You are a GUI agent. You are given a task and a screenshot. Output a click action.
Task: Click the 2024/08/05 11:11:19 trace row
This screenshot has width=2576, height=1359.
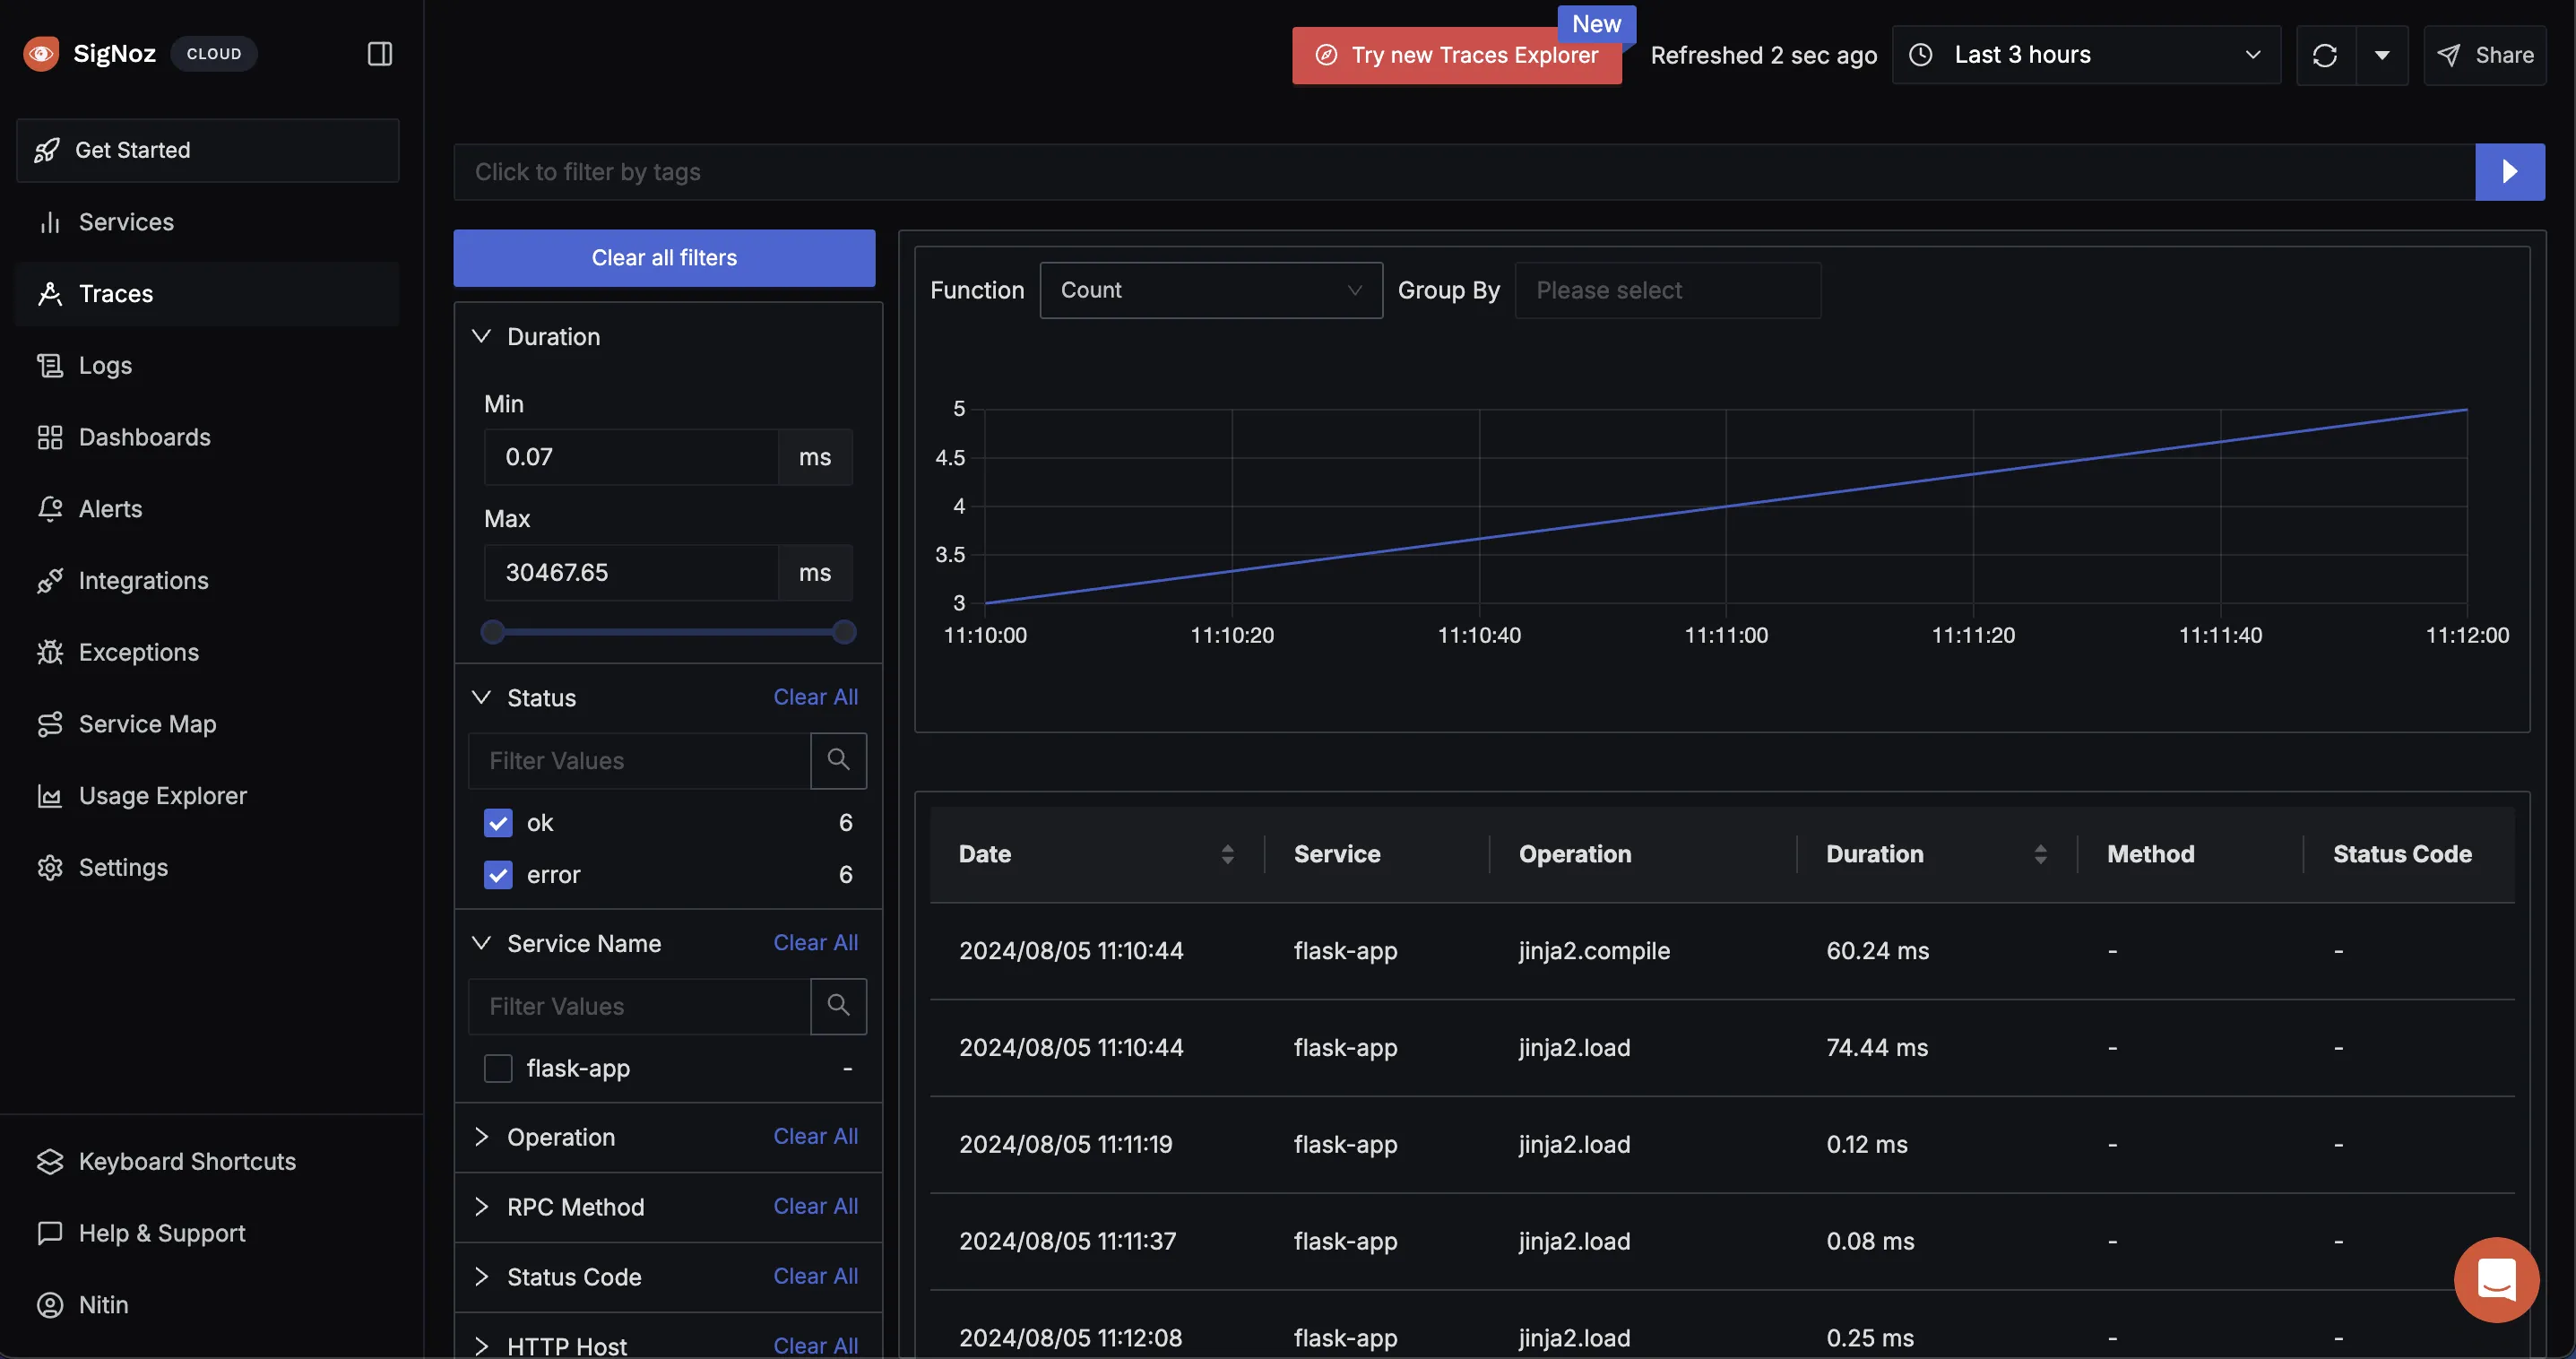1722,1145
